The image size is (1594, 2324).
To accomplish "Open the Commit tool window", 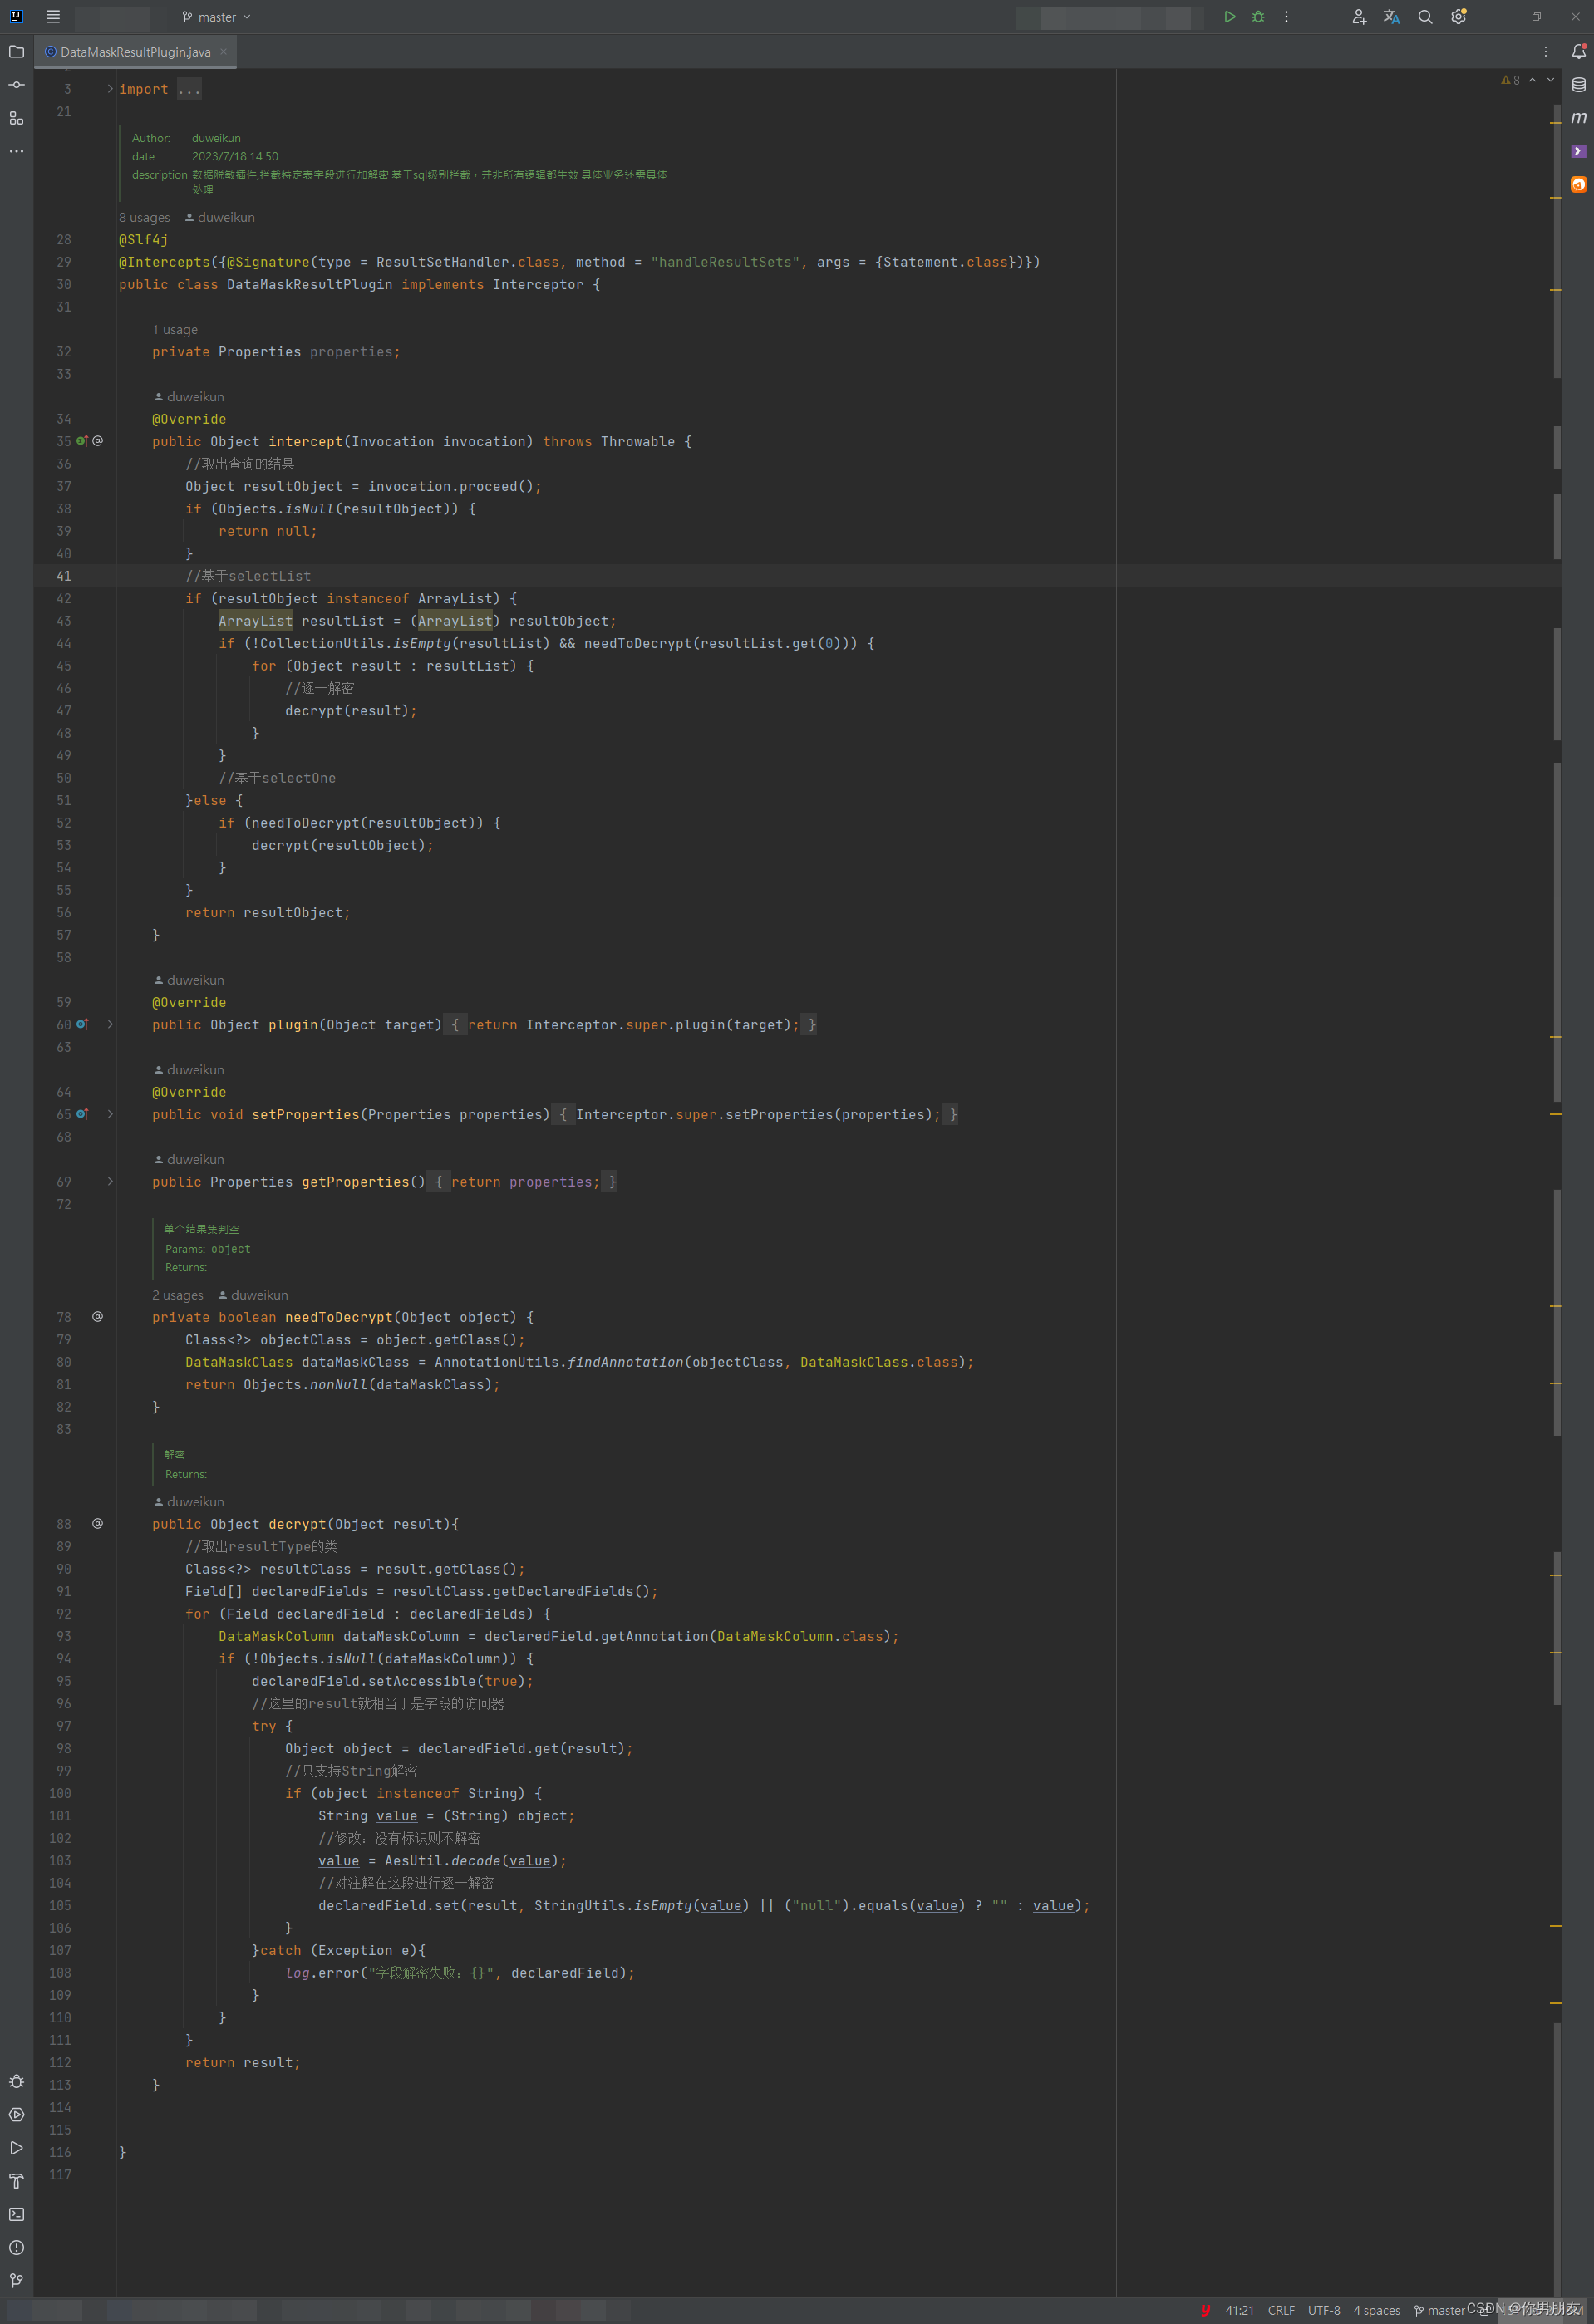I will [17, 85].
